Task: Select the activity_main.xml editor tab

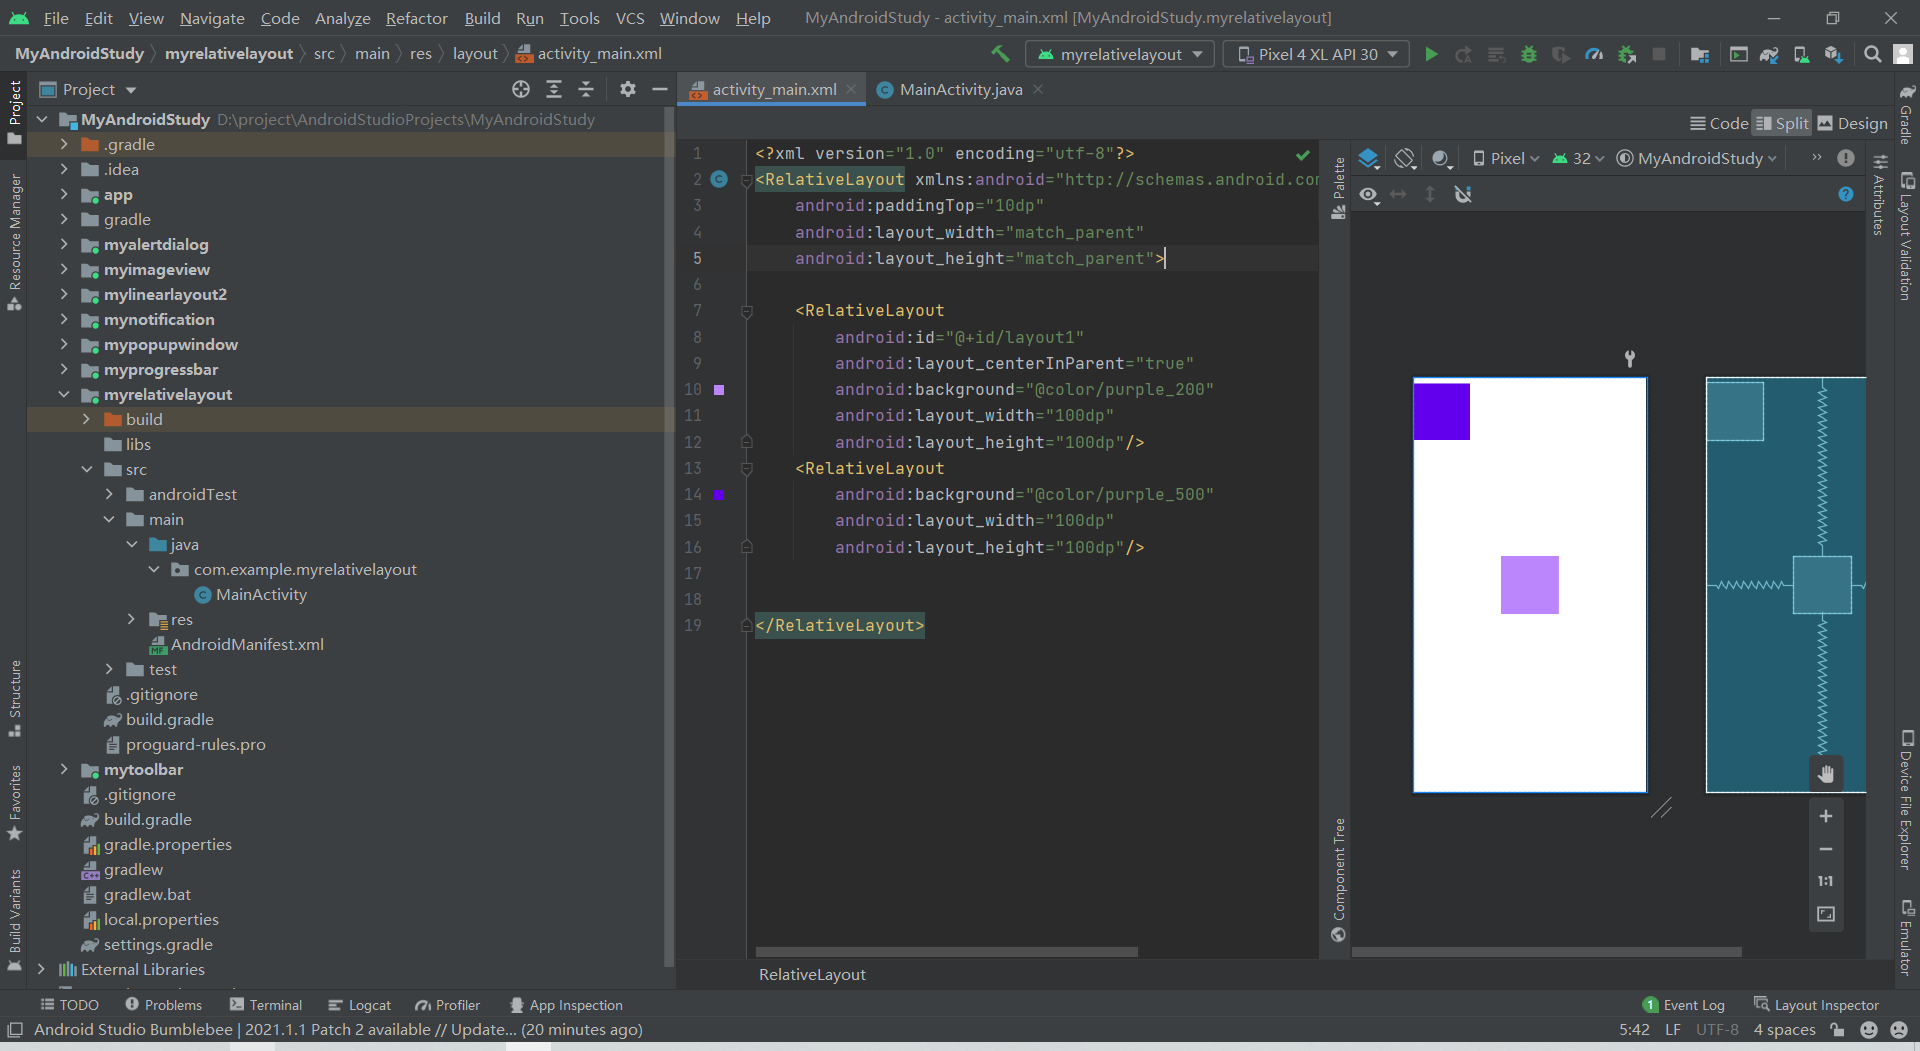Action: coord(773,89)
